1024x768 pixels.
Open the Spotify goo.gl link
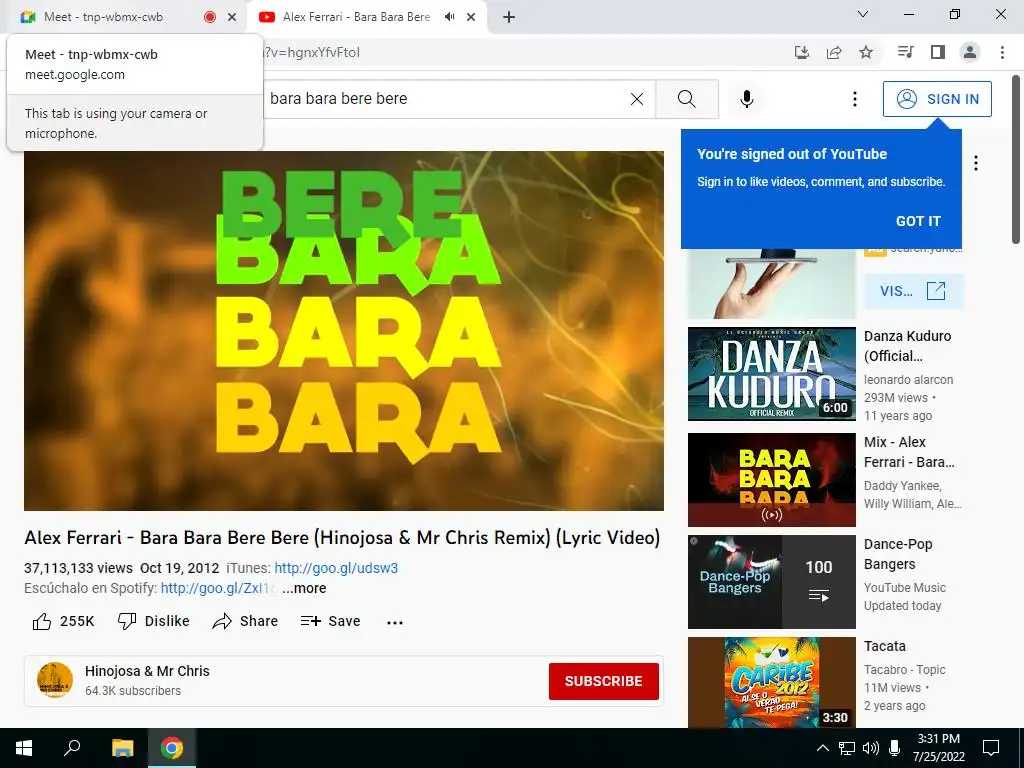tap(218, 588)
